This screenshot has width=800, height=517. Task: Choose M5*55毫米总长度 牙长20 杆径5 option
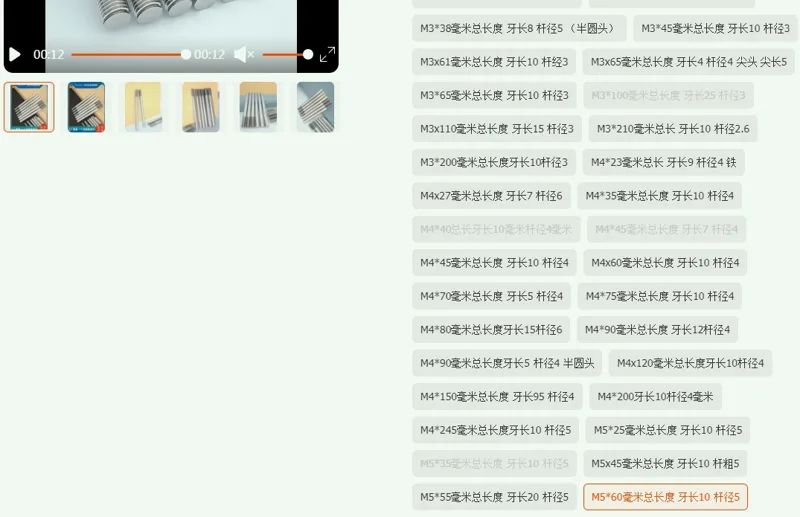click(494, 497)
